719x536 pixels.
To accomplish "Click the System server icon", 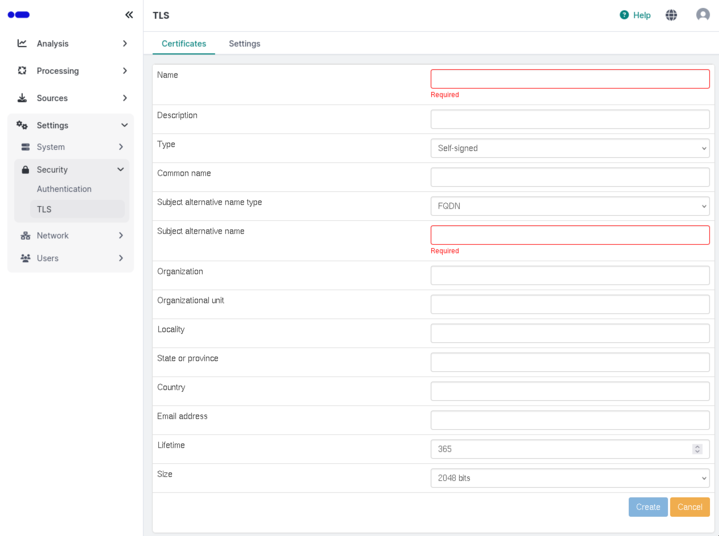I will [26, 147].
